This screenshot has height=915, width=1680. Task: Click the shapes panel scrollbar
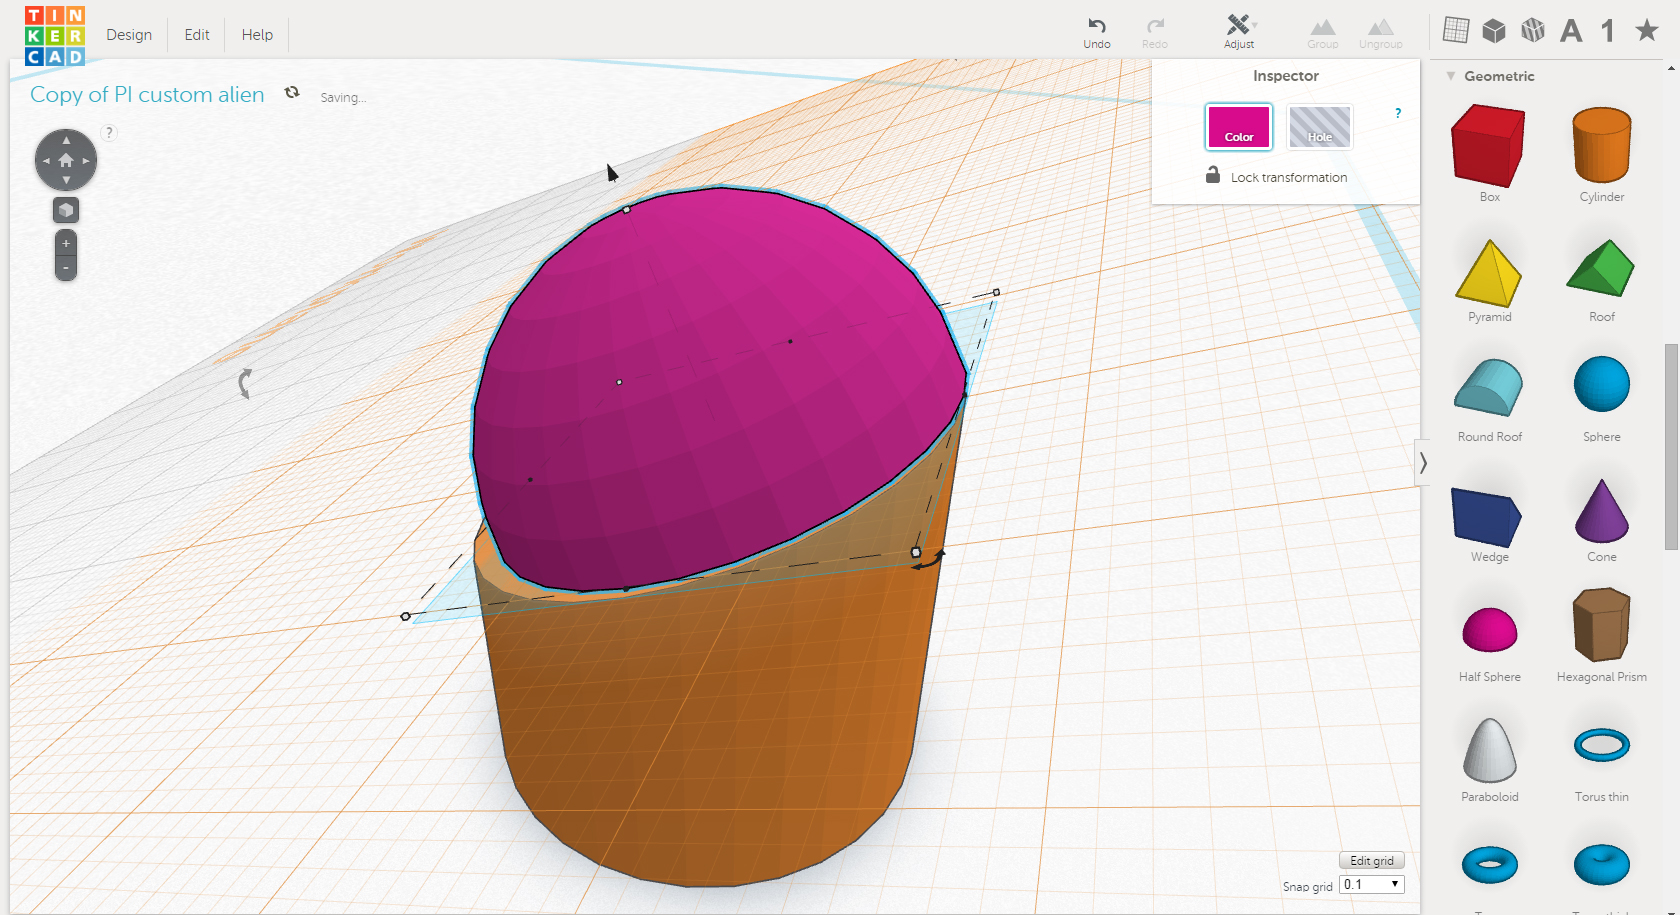click(x=1671, y=446)
